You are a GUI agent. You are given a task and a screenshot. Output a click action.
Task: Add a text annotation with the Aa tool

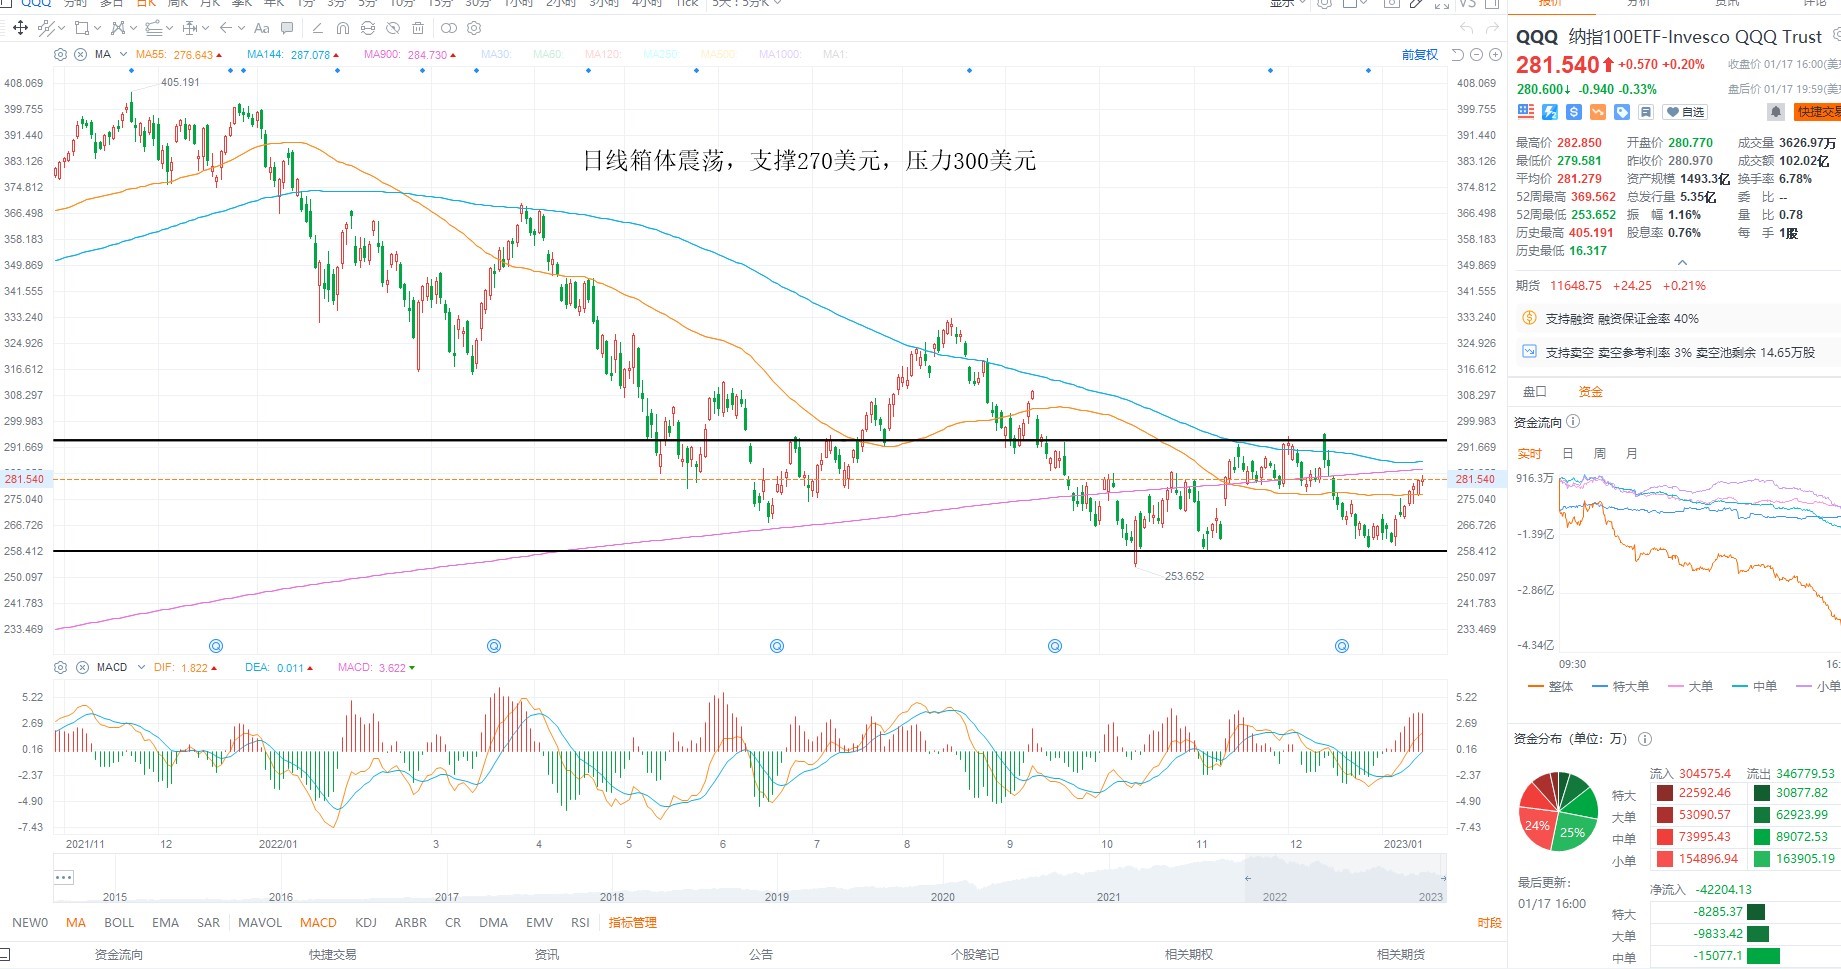pyautogui.click(x=262, y=28)
